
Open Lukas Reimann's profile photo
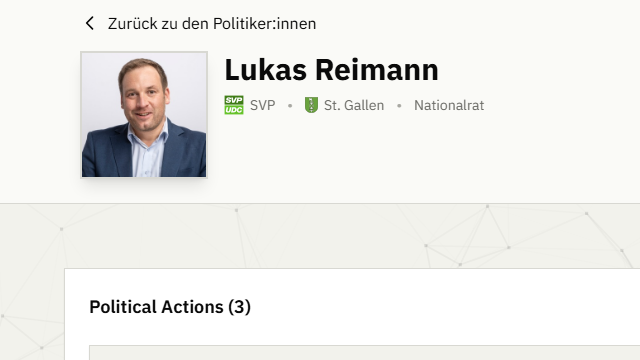(144, 115)
